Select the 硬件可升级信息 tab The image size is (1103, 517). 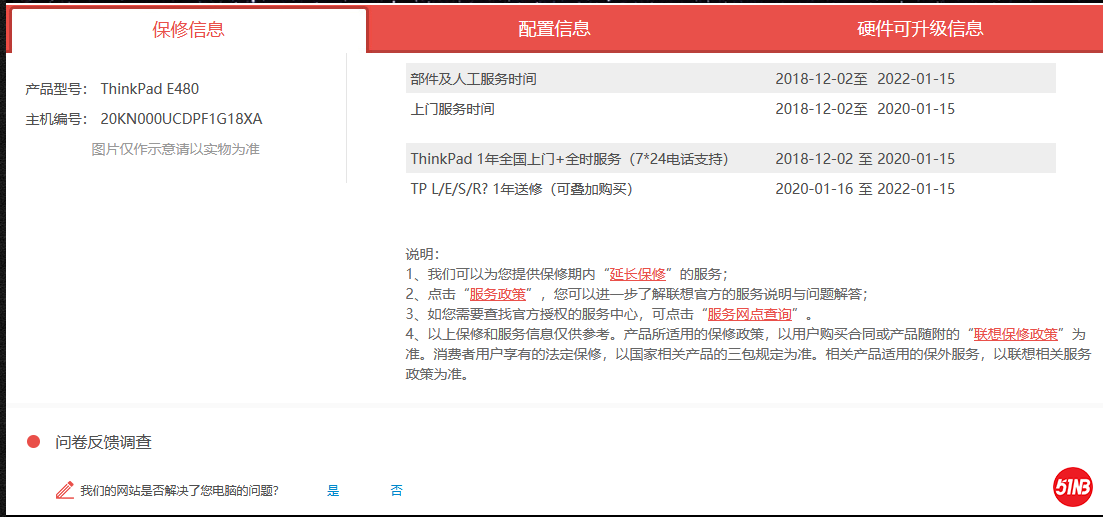tap(920, 29)
